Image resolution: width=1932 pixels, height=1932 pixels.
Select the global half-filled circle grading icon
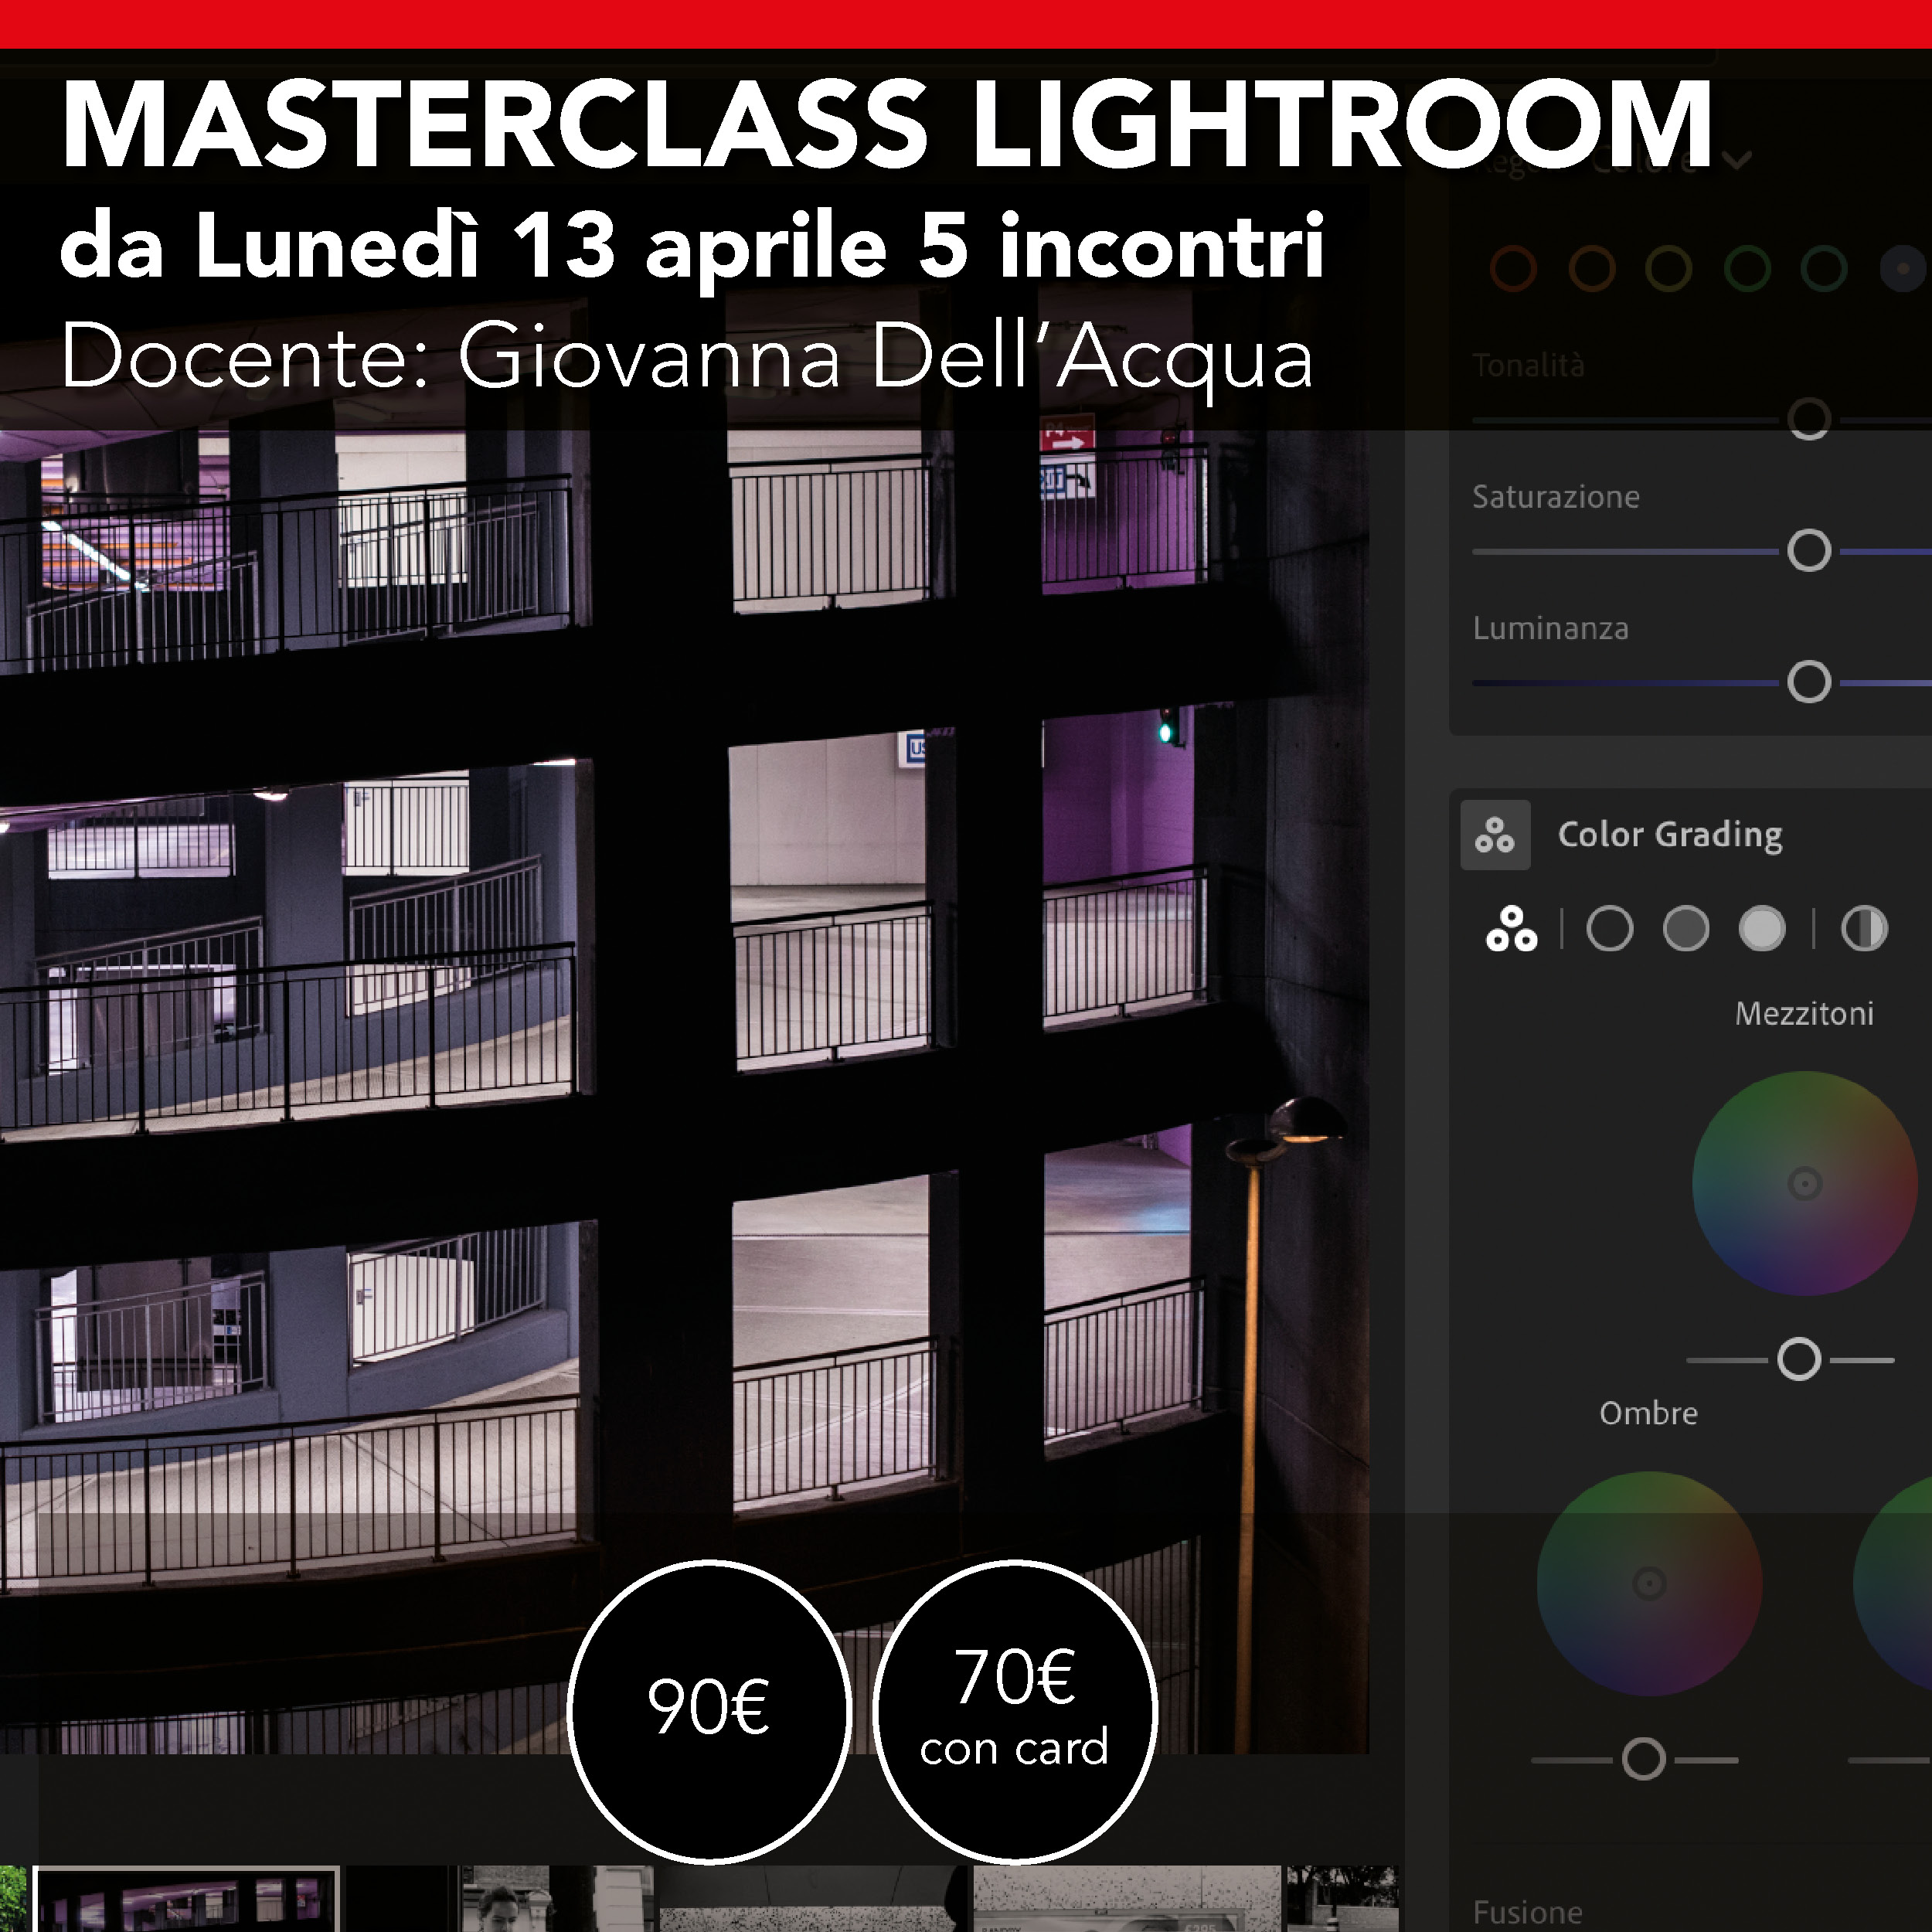pos(1864,929)
